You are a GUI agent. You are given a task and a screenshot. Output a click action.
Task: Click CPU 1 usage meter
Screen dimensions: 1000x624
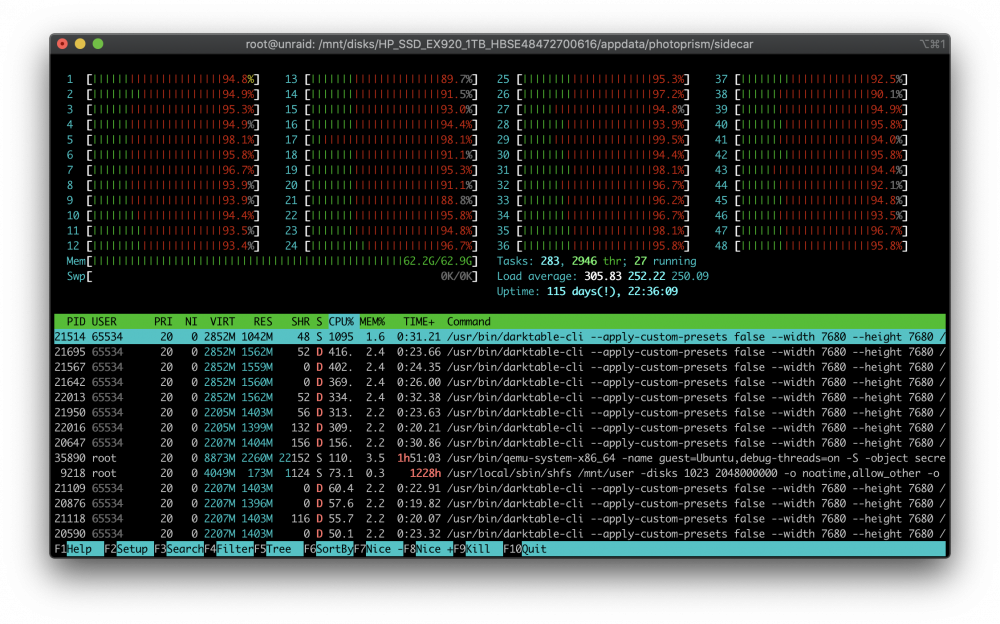click(163, 79)
